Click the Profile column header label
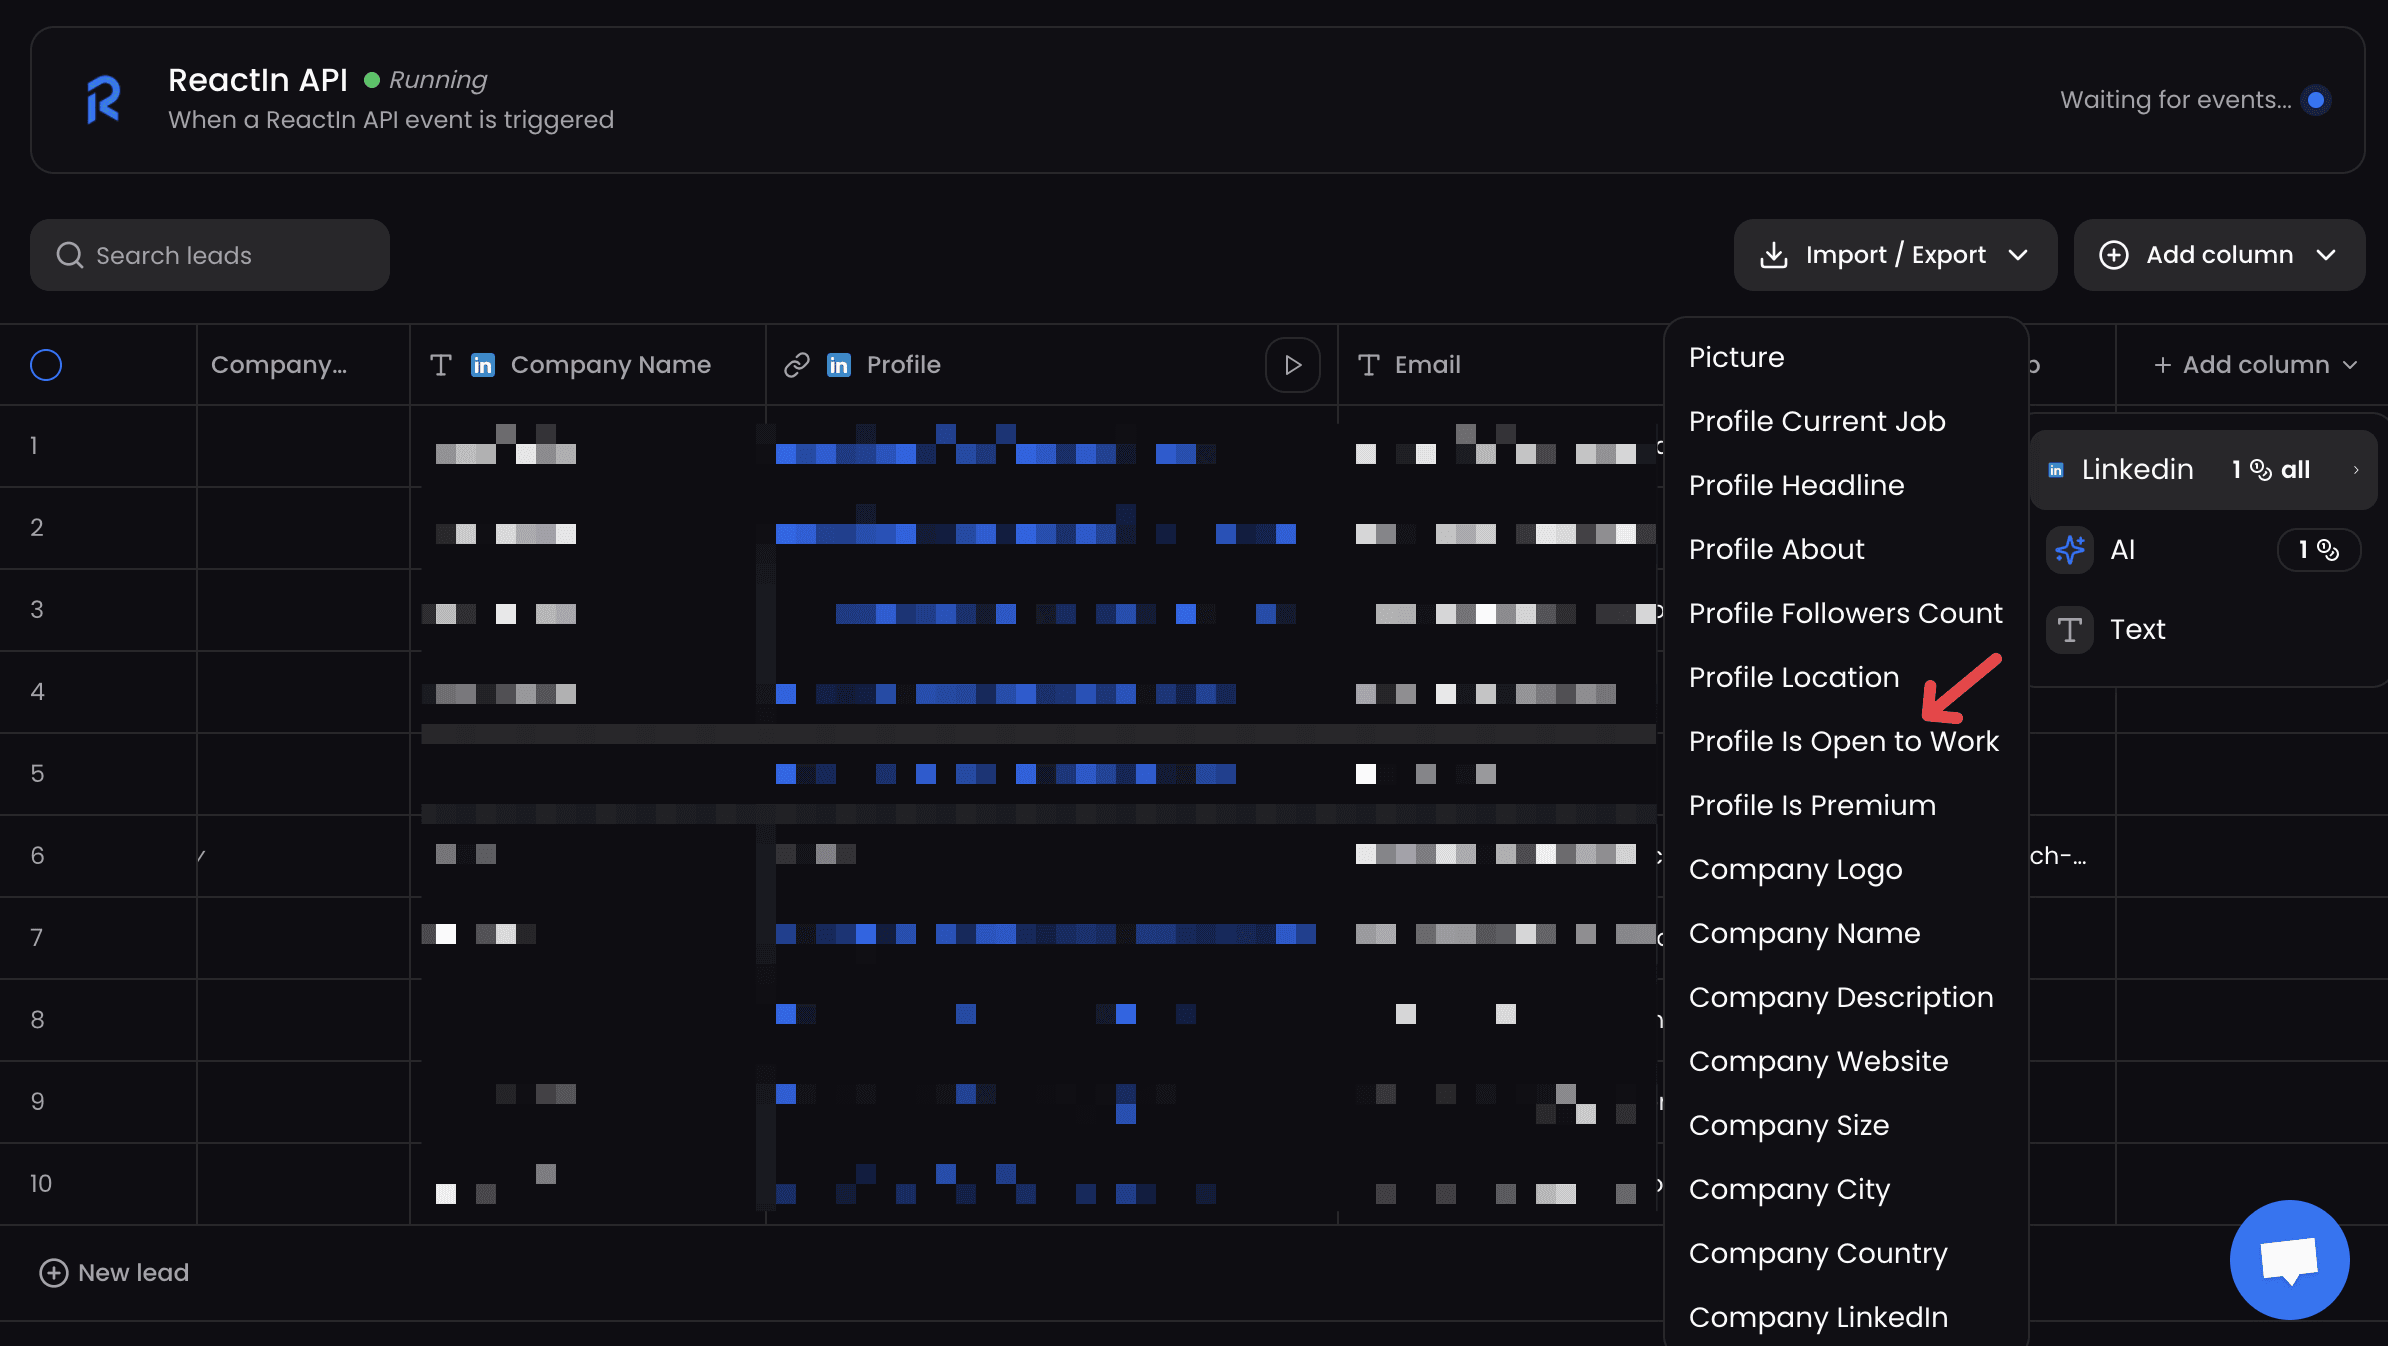The image size is (2388, 1346). [x=904, y=365]
